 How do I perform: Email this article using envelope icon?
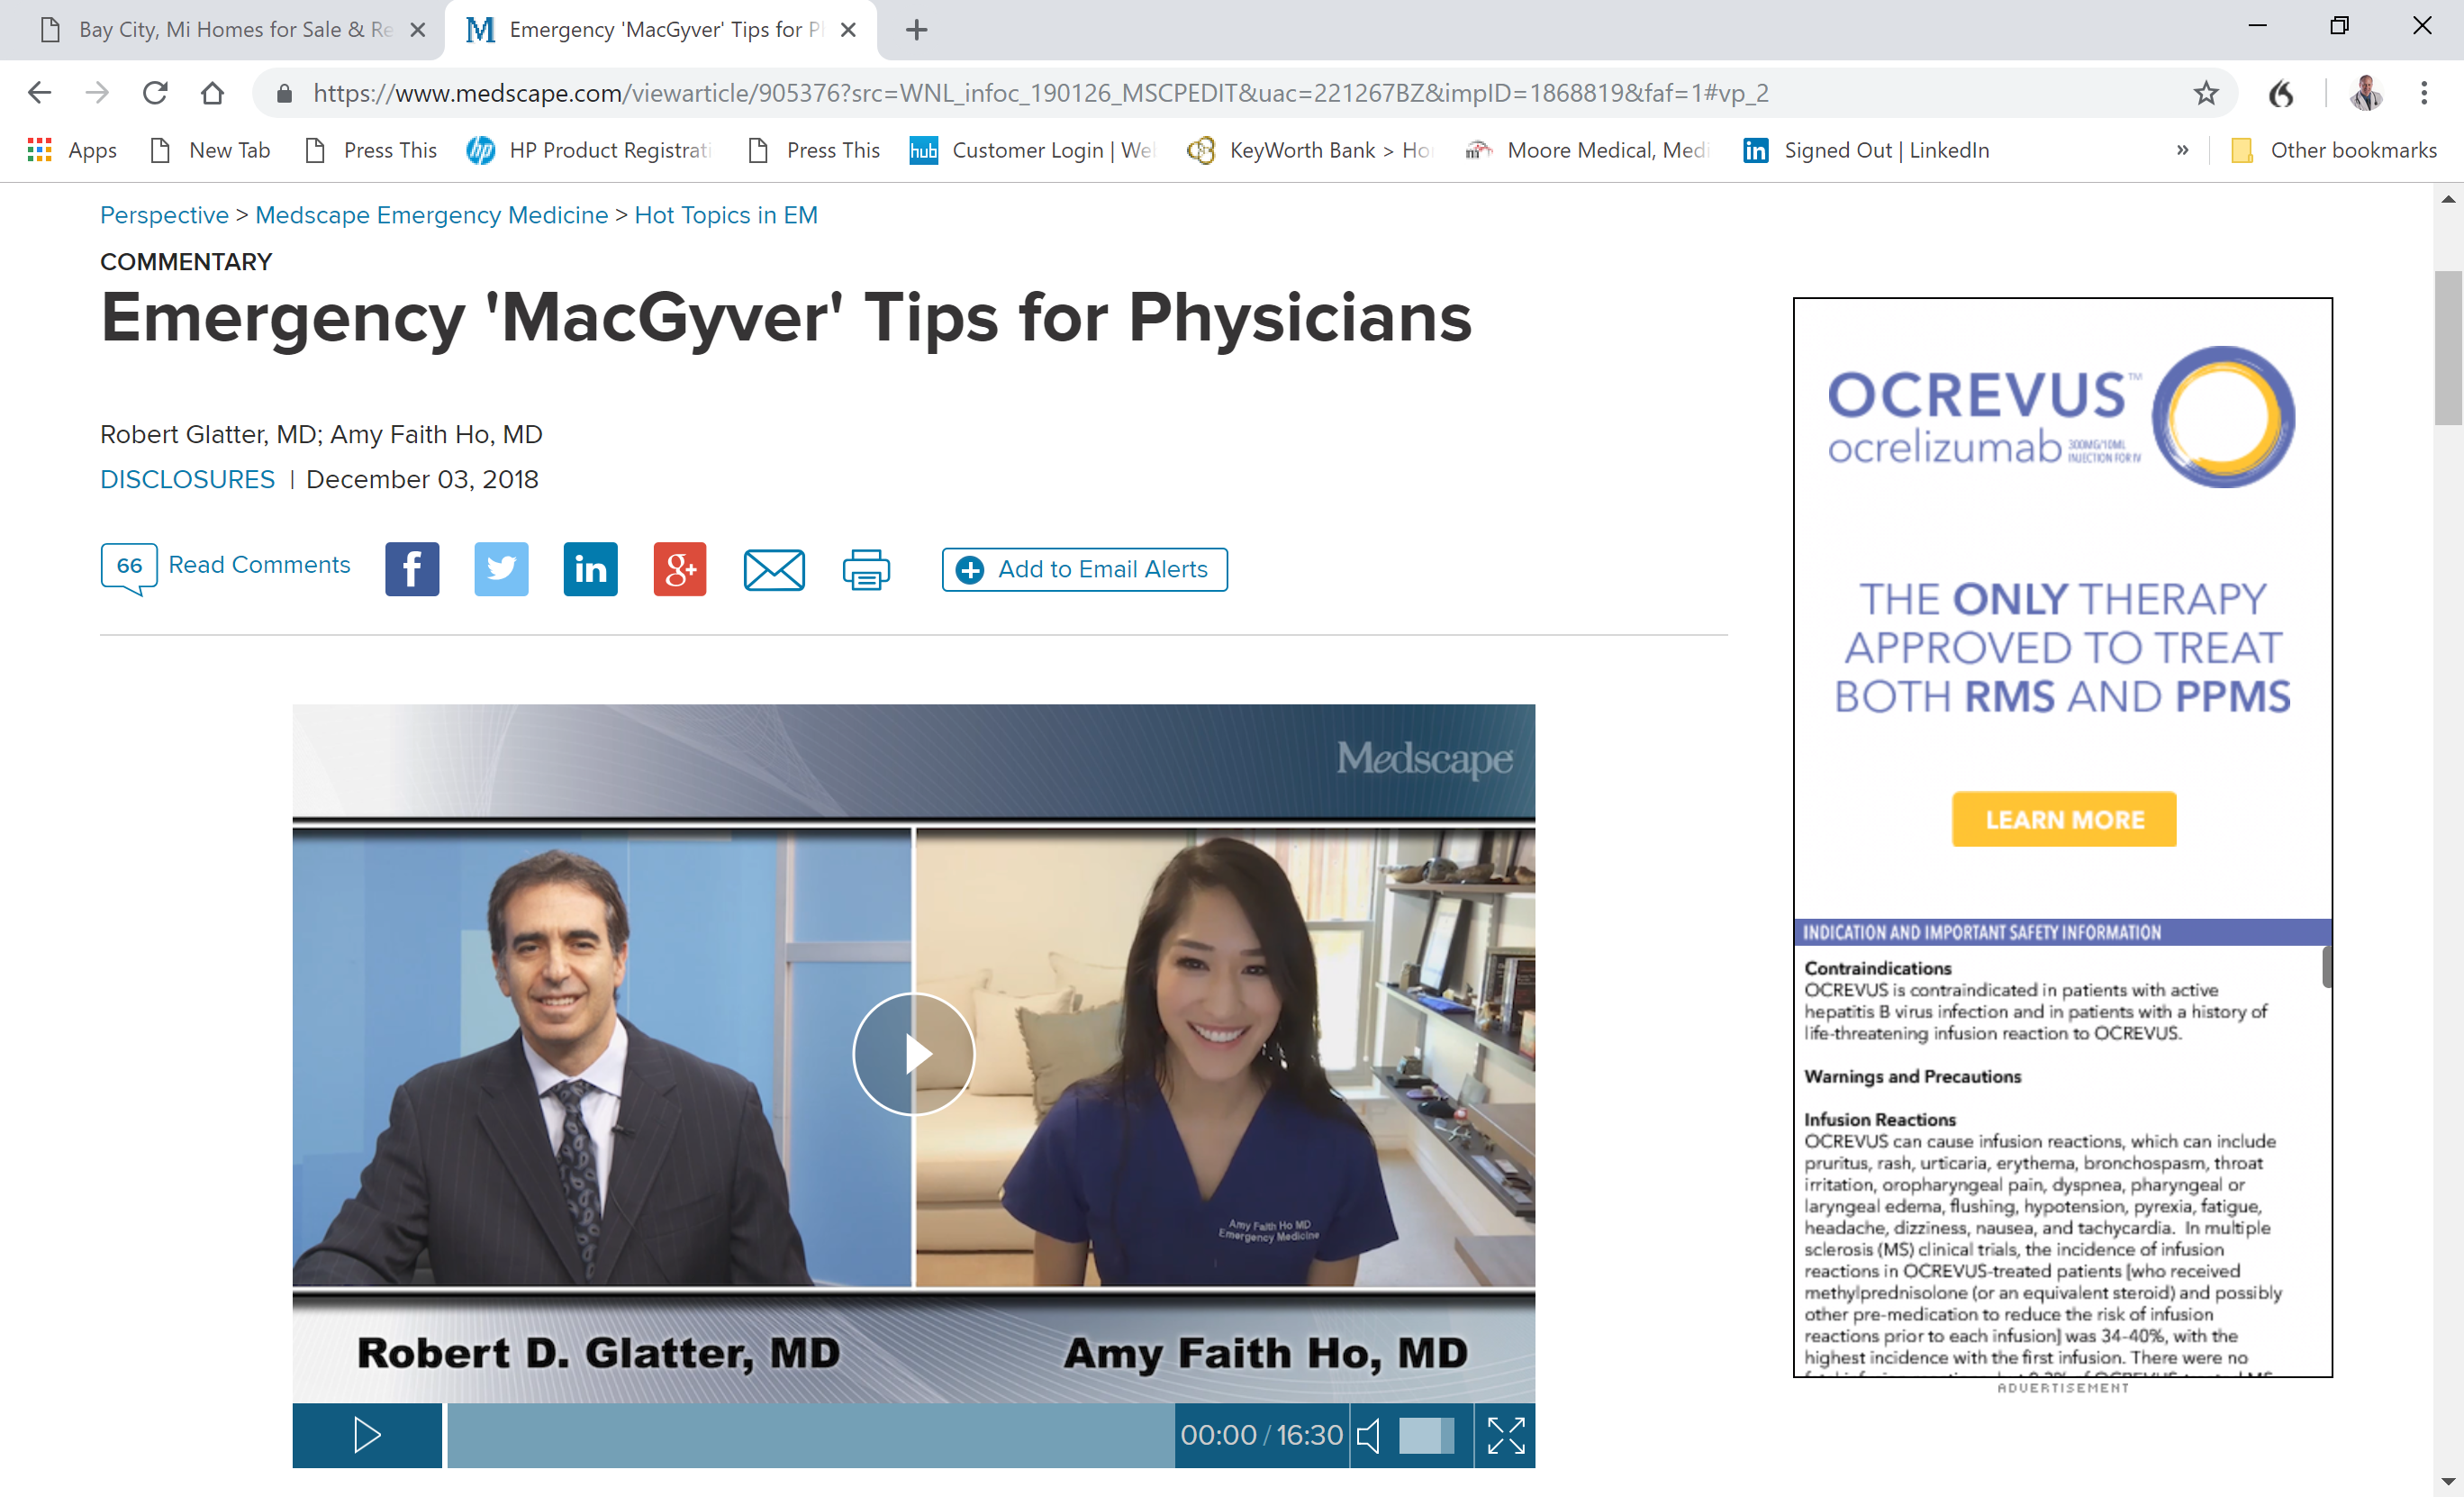click(774, 569)
